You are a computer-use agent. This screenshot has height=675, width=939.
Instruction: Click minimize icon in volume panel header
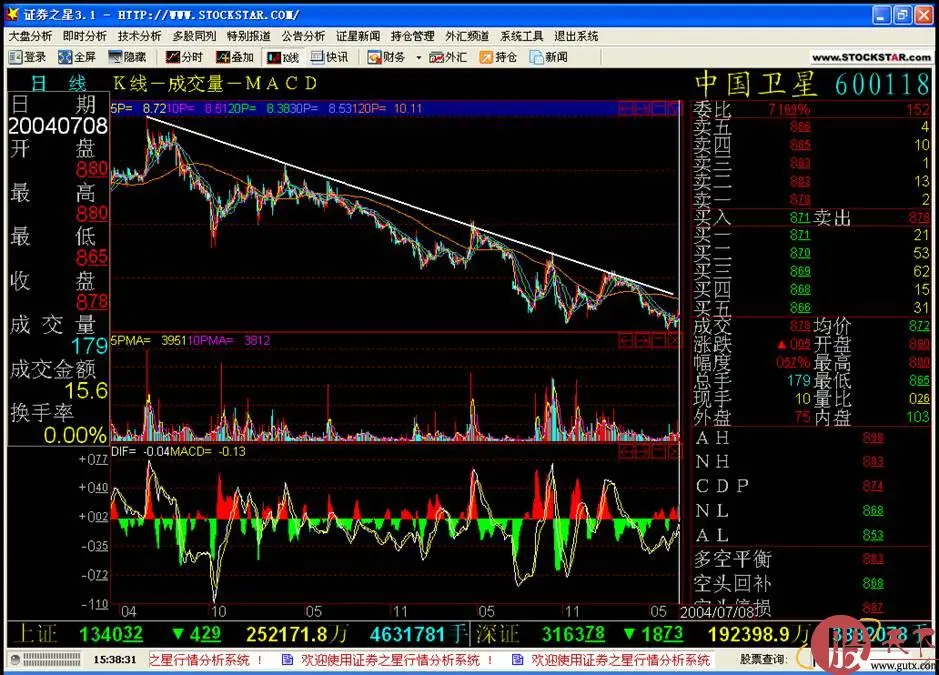click(658, 341)
